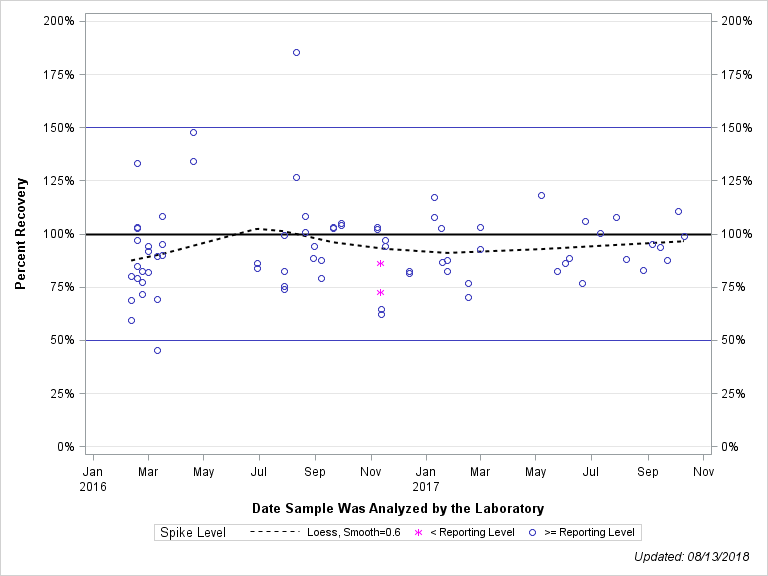
Task: Click the left axis '175%' label
Action: [59, 74]
